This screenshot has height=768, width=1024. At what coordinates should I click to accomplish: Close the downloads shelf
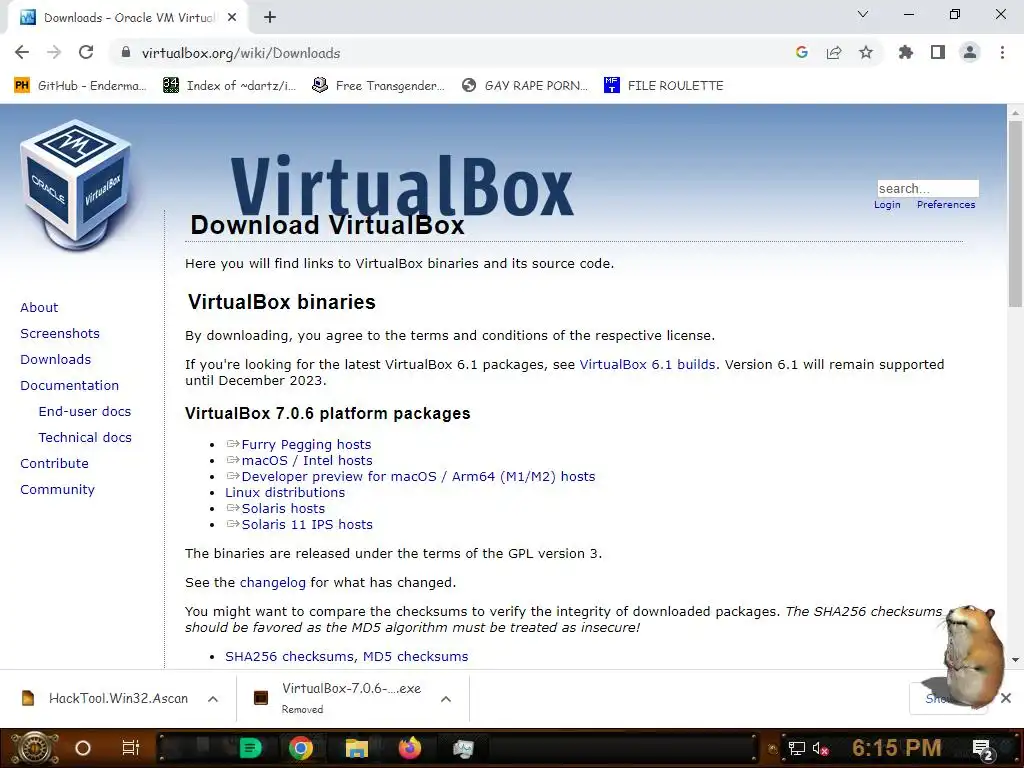point(1006,698)
